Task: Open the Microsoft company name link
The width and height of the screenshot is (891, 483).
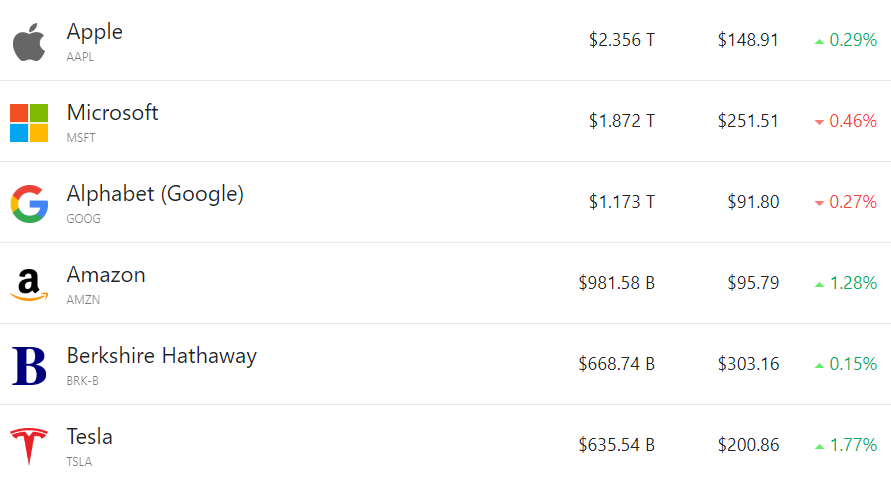Action: pos(112,113)
